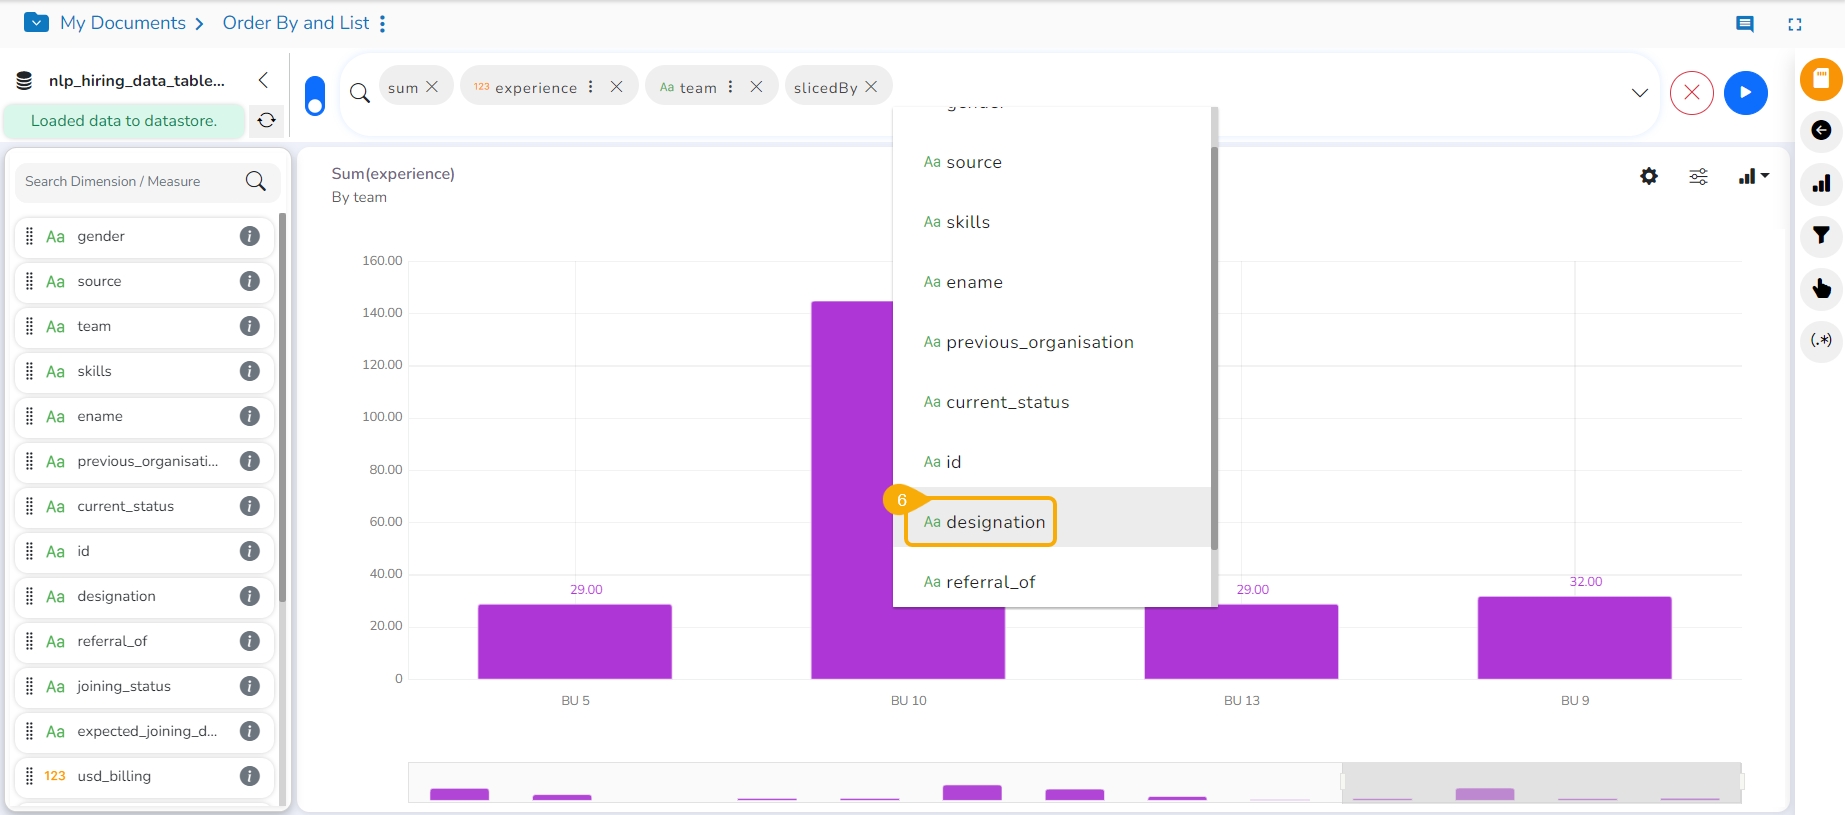Expand the chart type dropdown
The image size is (1845, 815).
coord(1753,177)
